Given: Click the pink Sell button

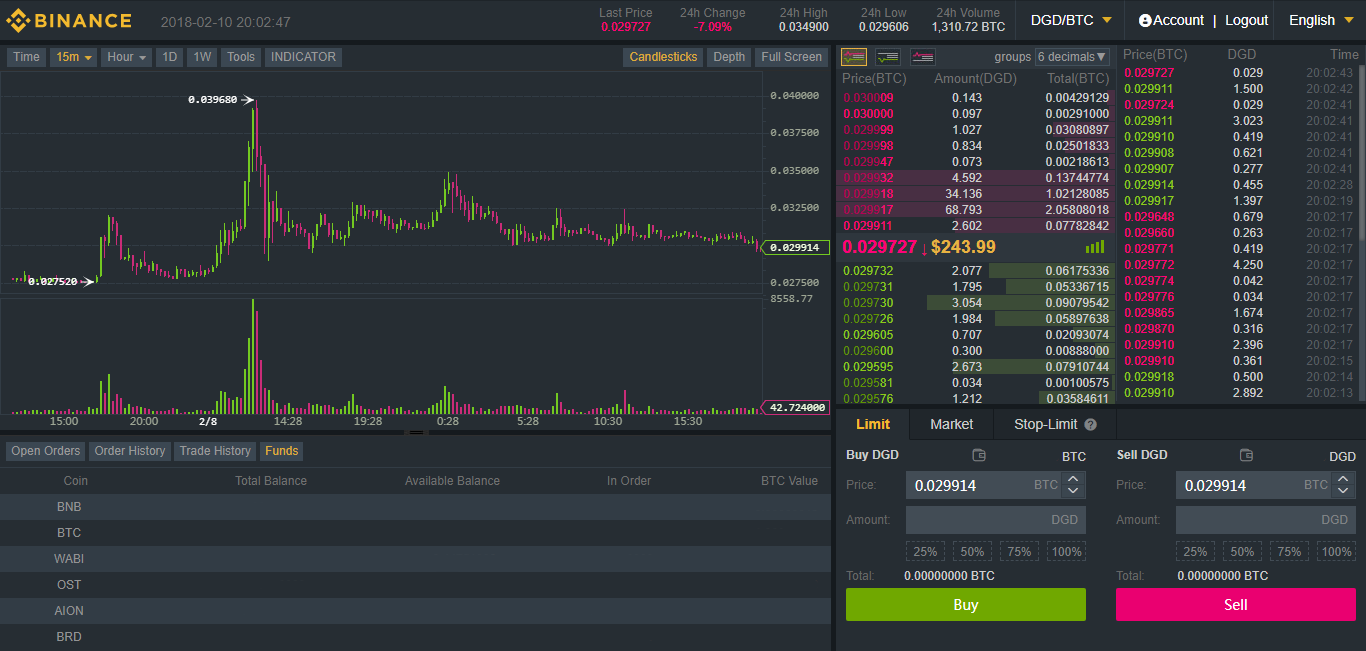Looking at the screenshot, I should coord(1236,605).
